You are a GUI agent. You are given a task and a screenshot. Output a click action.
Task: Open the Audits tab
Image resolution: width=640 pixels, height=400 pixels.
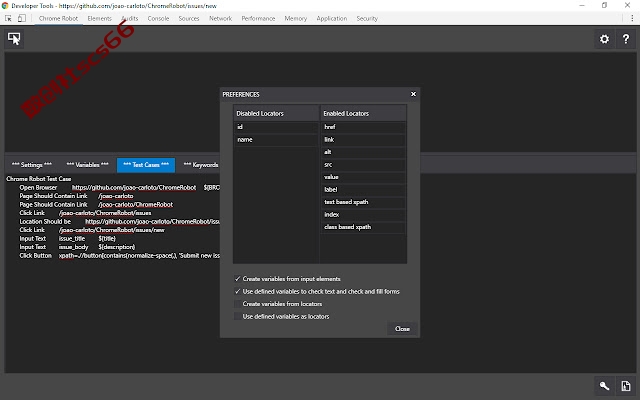coord(130,18)
